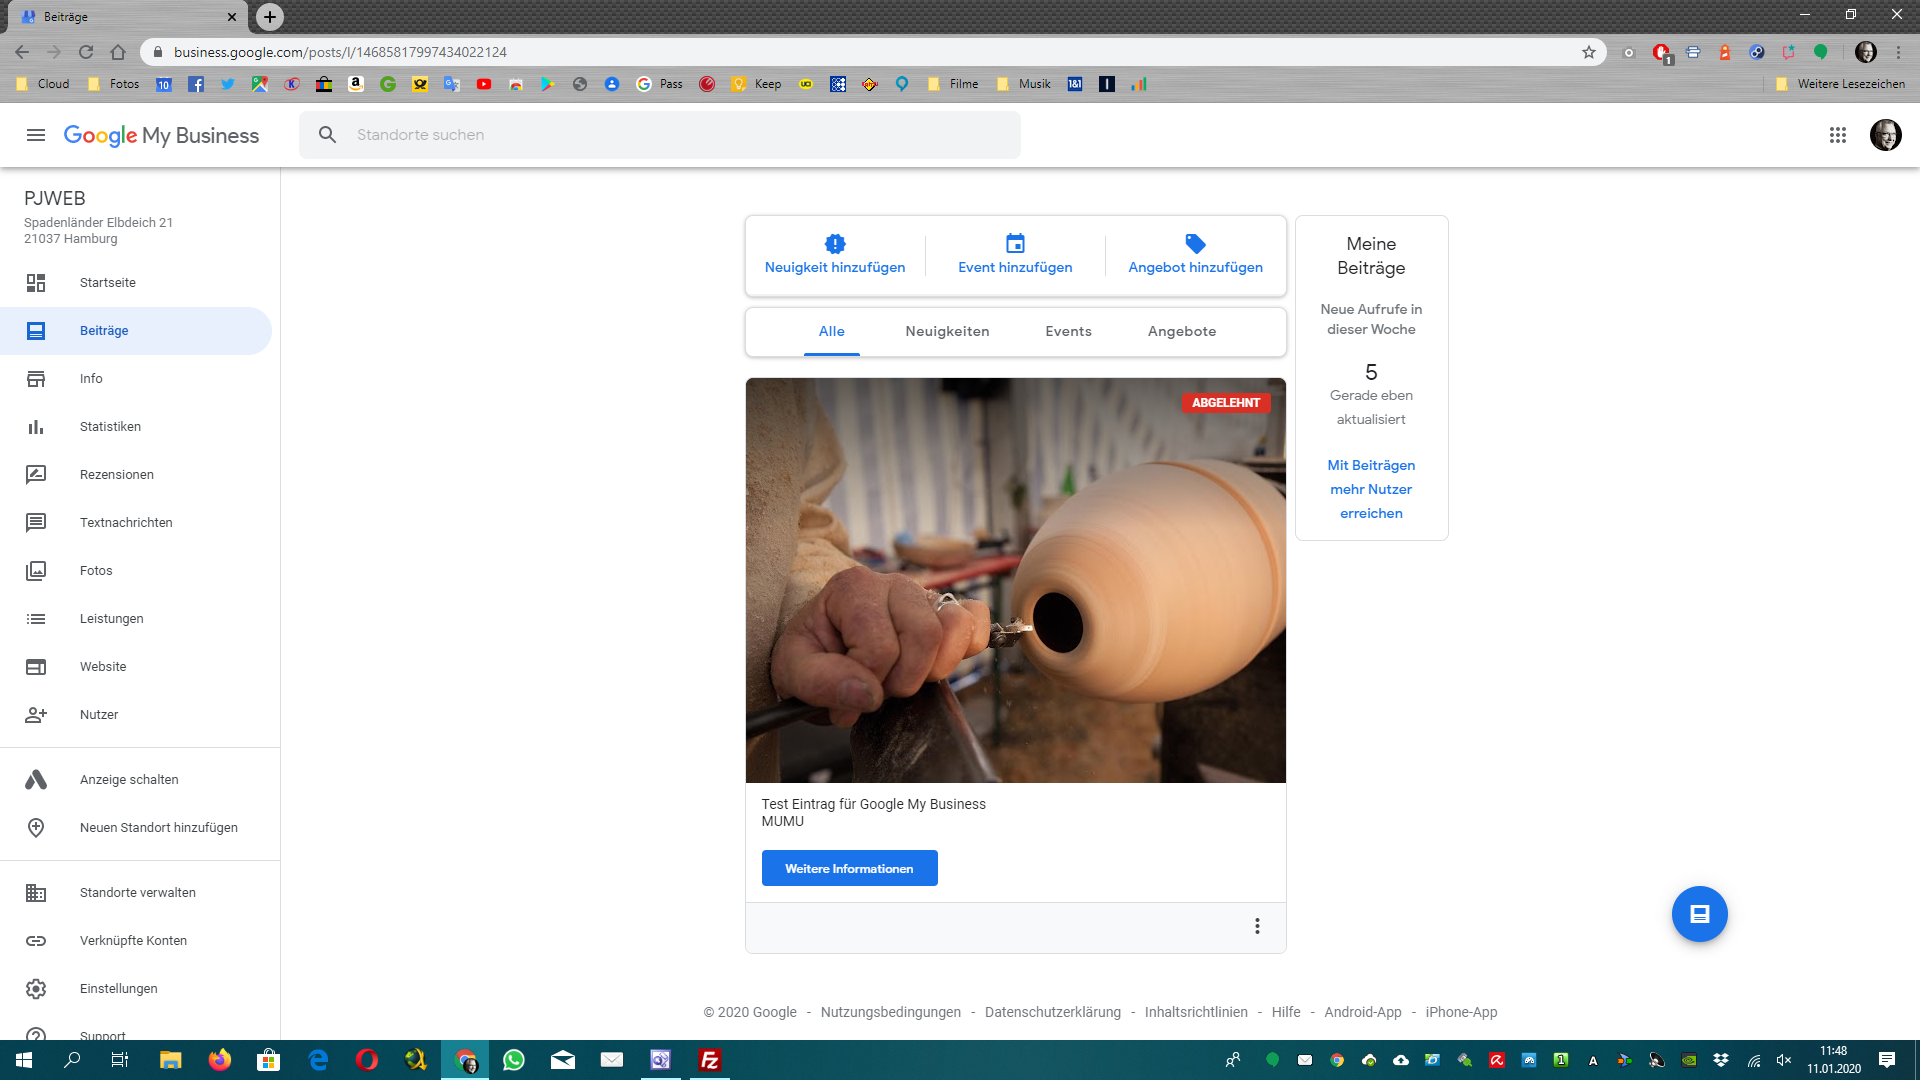Open the rejected post's pottery image
Image resolution: width=1920 pixels, height=1080 pixels.
point(1015,580)
